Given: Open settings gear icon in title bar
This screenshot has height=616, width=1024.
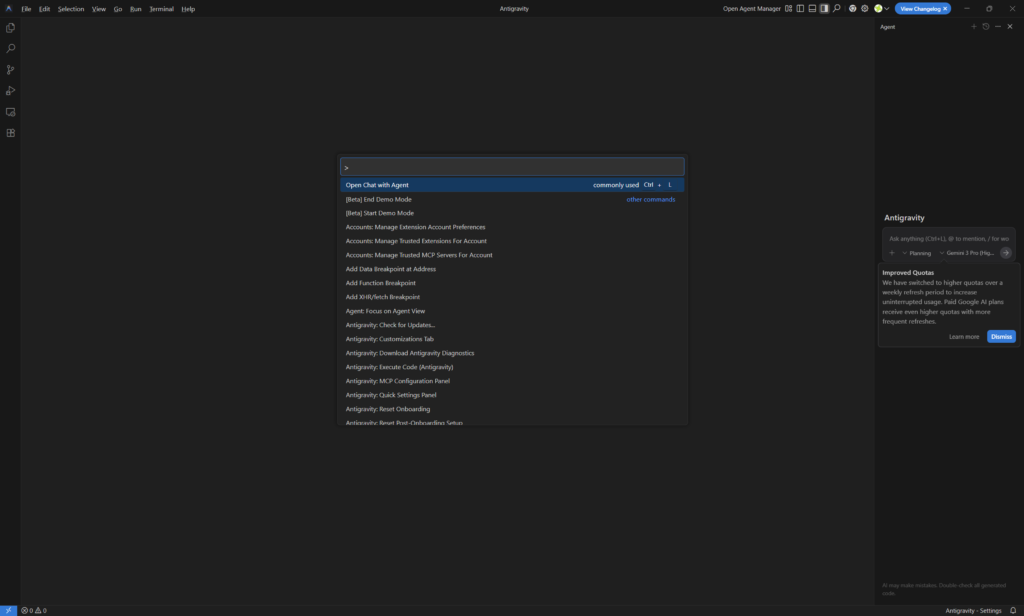Looking at the screenshot, I should [x=865, y=9].
